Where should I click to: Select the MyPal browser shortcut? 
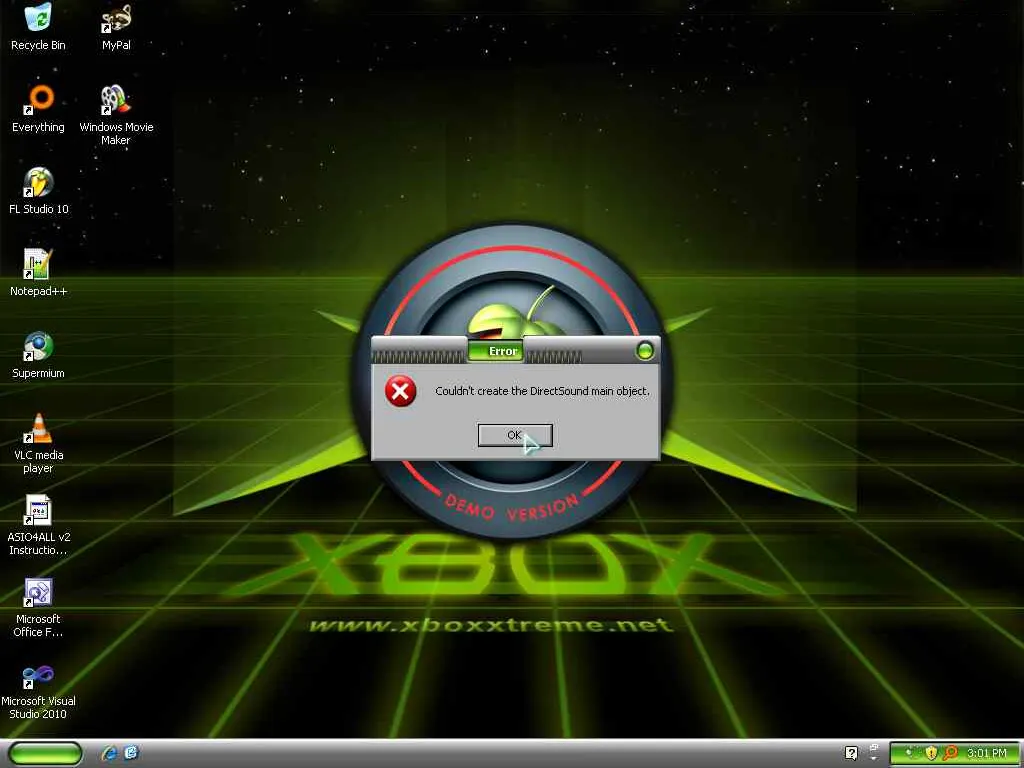(x=116, y=27)
